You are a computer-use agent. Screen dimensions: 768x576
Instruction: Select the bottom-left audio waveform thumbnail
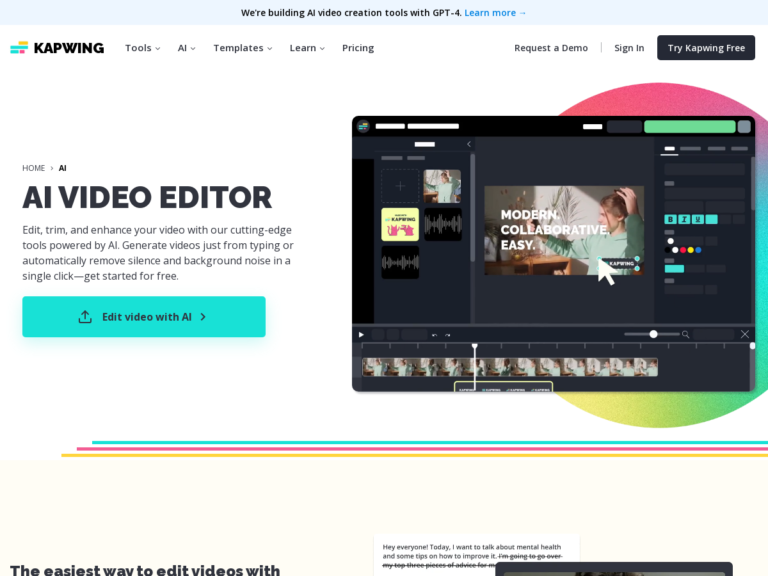pyautogui.click(x=400, y=263)
